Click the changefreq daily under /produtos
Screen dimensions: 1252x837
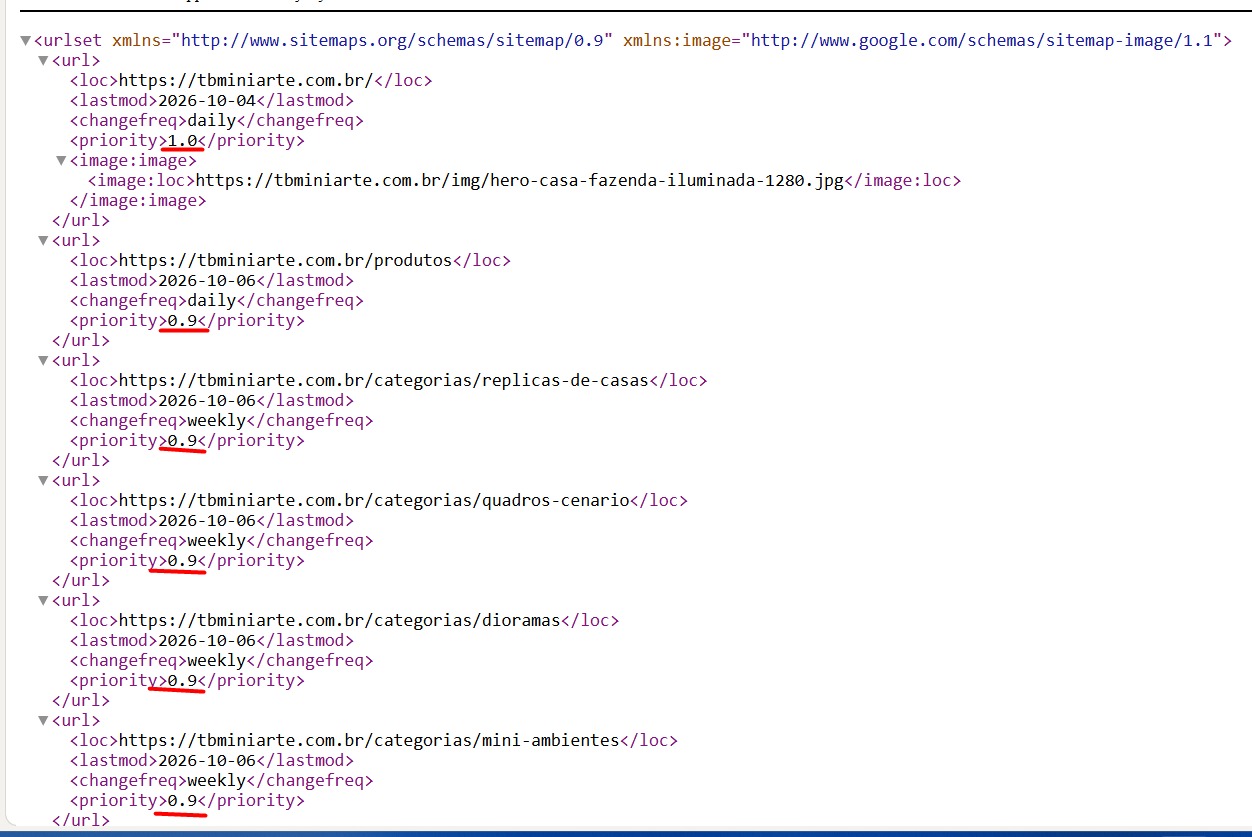[x=212, y=300]
